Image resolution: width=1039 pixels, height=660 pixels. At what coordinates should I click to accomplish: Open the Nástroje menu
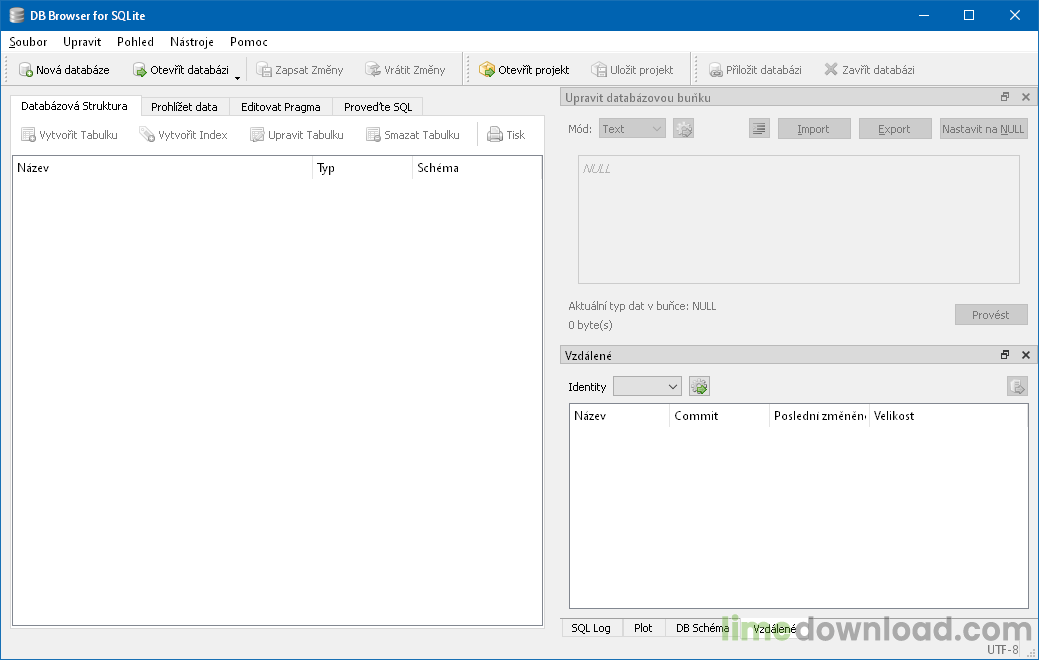[x=191, y=42]
